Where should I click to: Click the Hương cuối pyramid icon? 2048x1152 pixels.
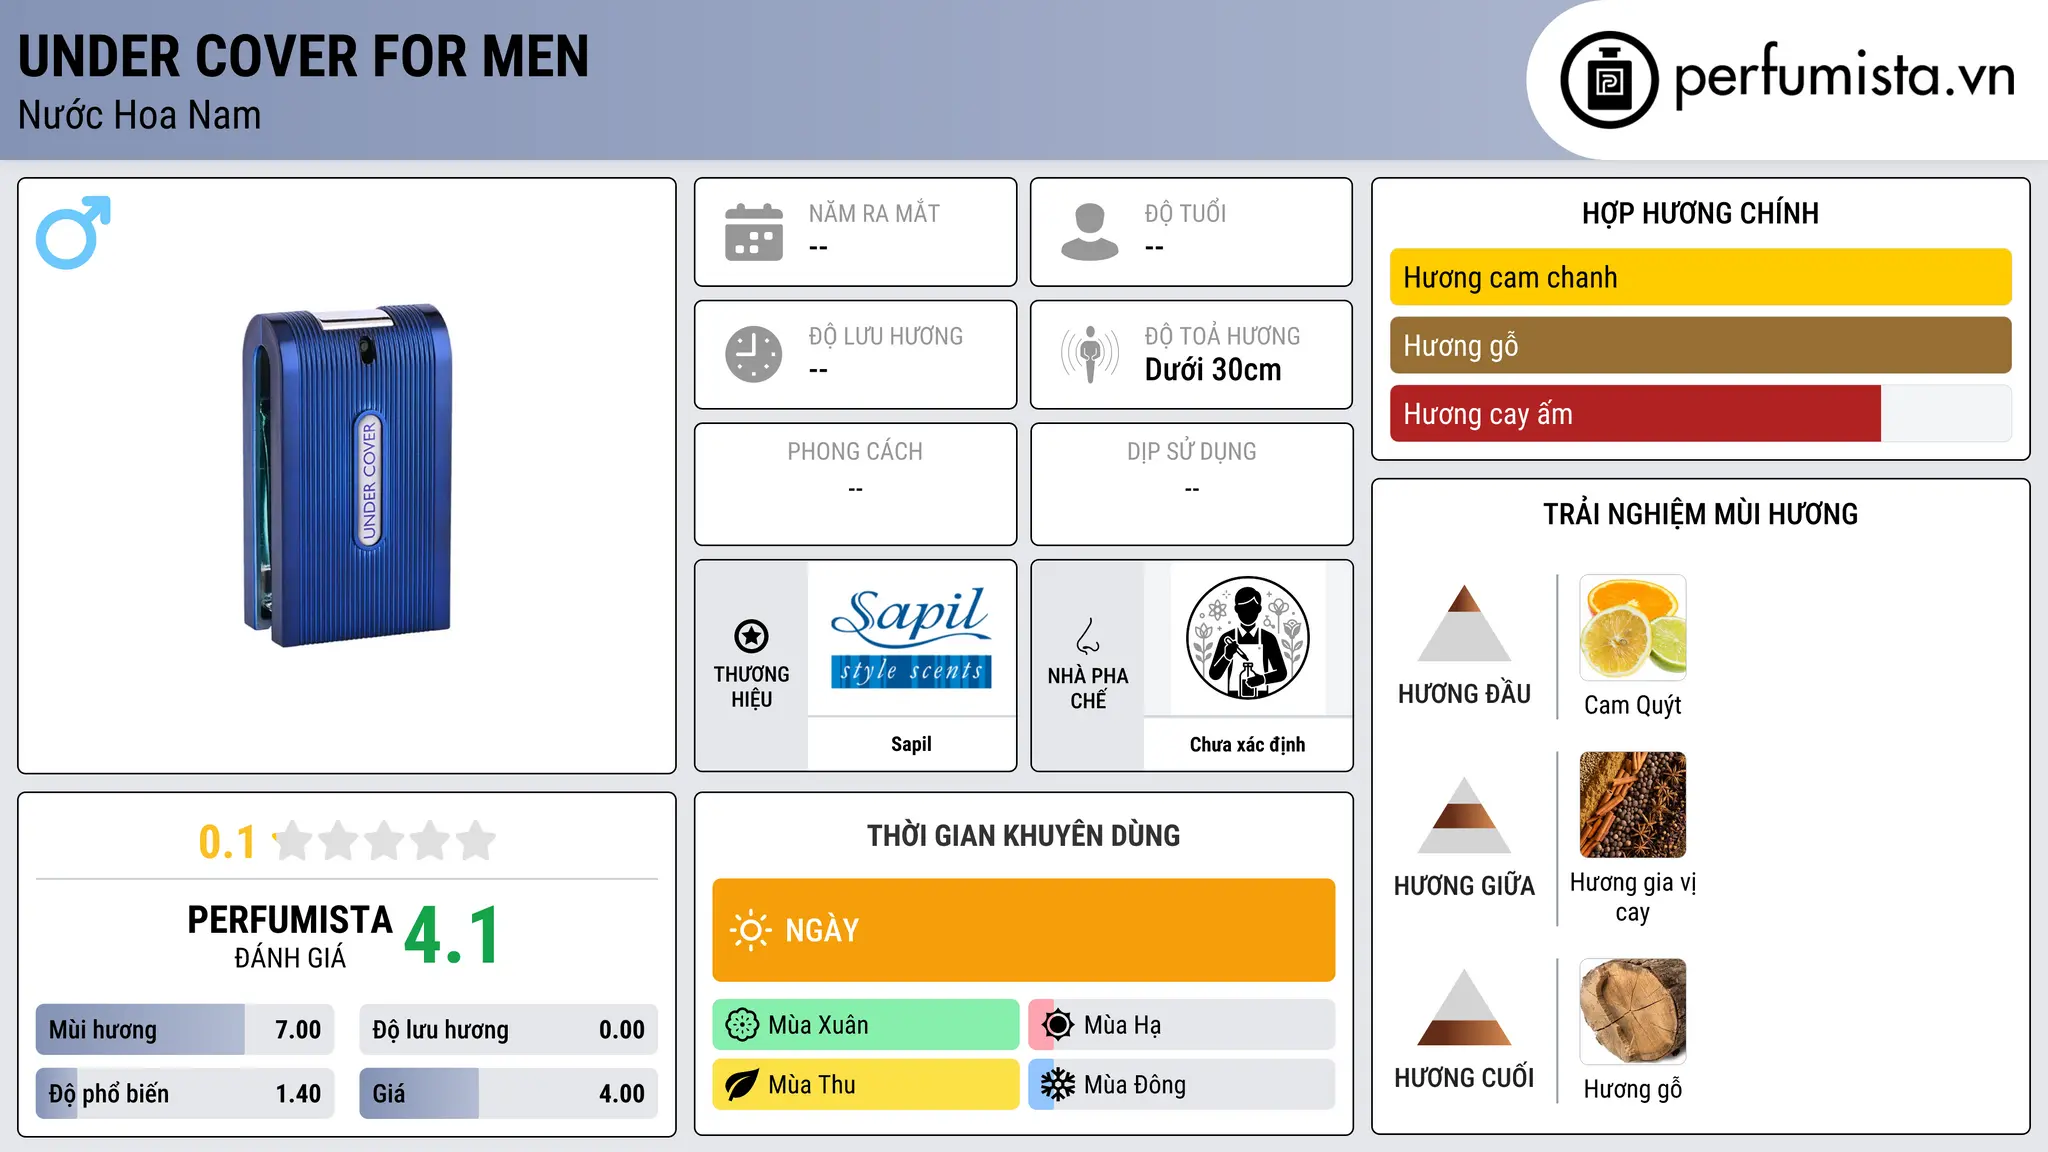[x=1464, y=1007]
